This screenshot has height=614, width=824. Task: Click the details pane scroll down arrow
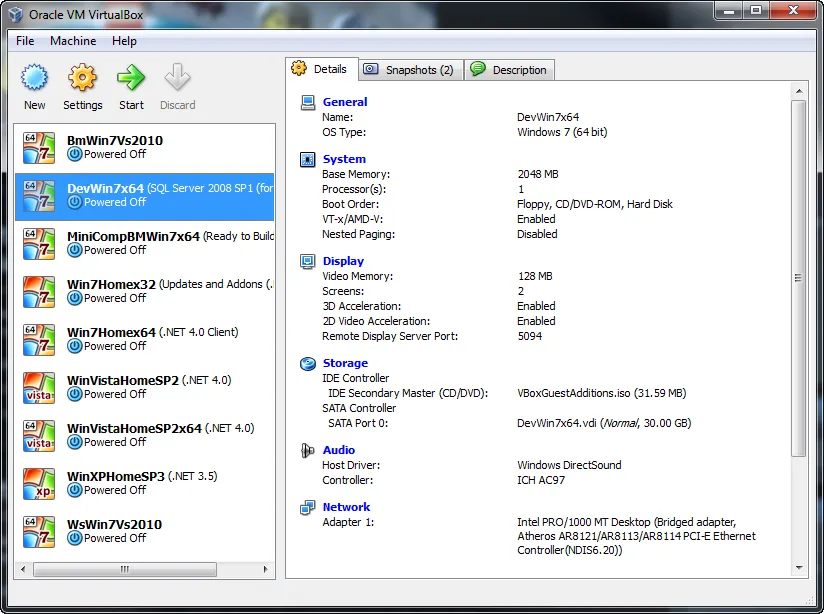tap(799, 567)
